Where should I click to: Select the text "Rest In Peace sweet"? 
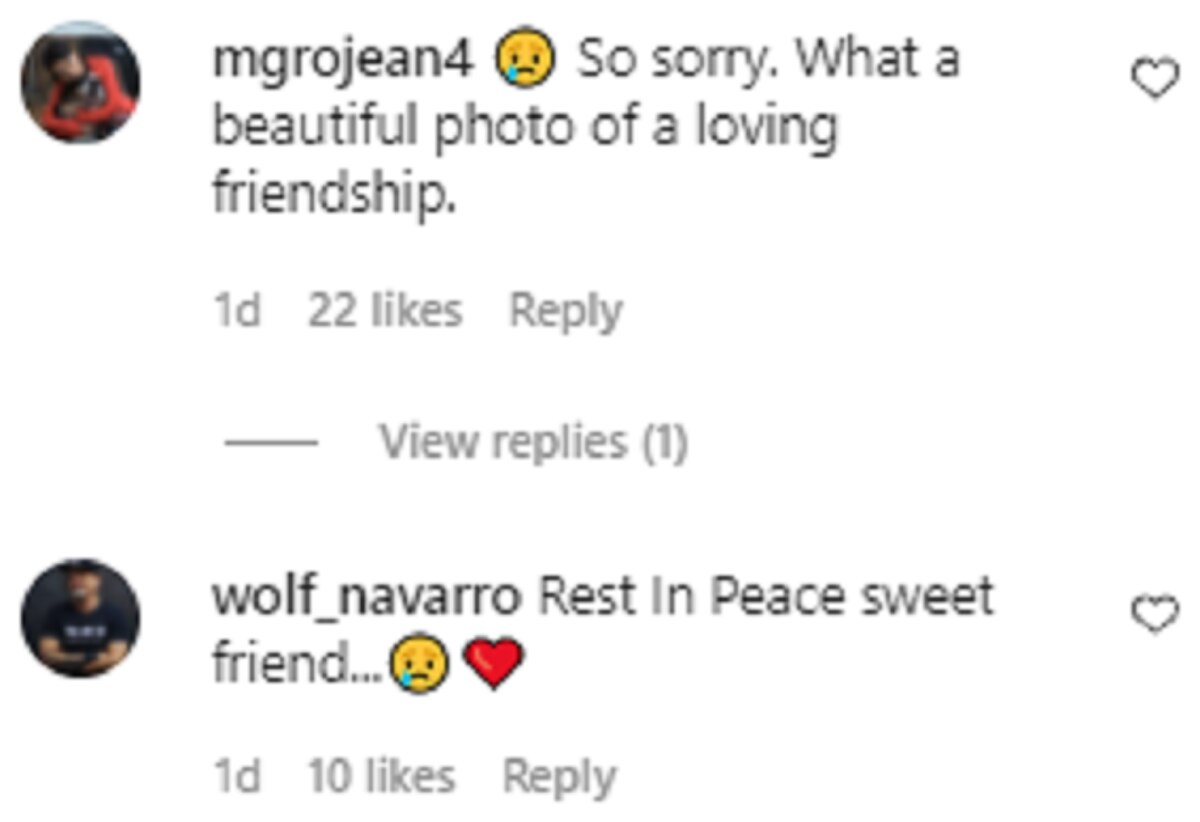[x=767, y=597]
